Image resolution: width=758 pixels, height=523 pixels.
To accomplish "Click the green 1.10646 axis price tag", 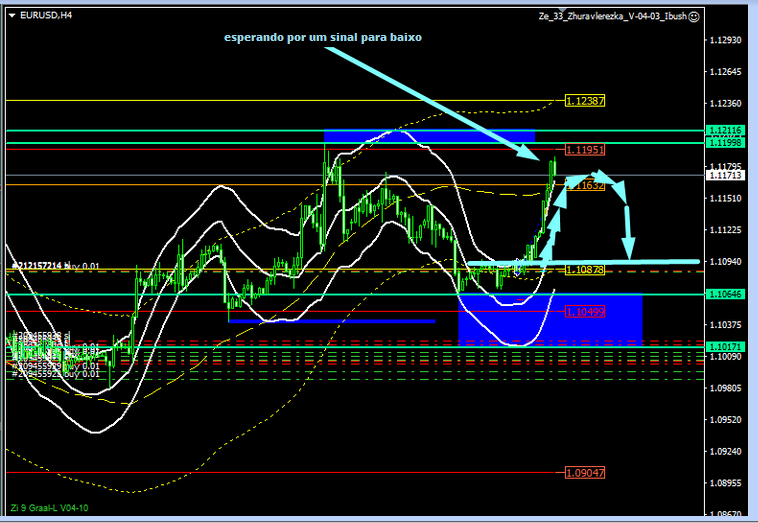I will pos(724,294).
